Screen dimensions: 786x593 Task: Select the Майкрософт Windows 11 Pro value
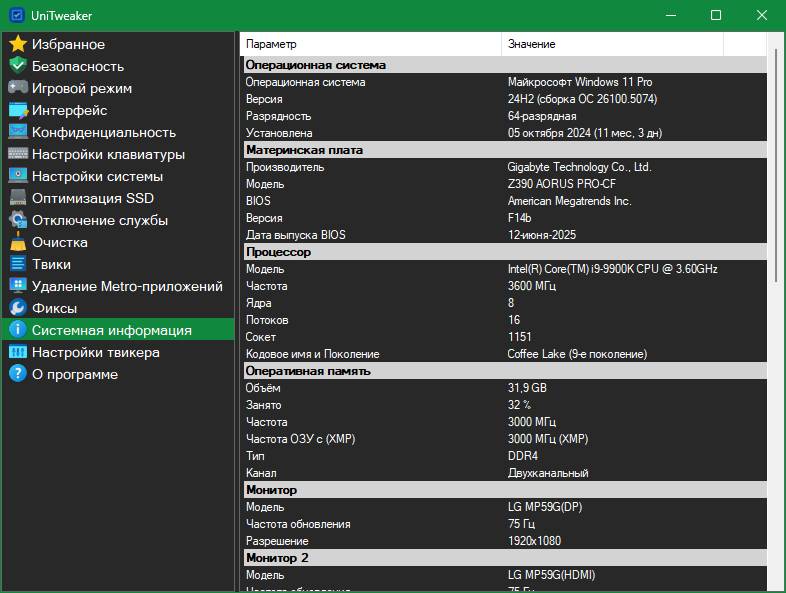(x=580, y=82)
